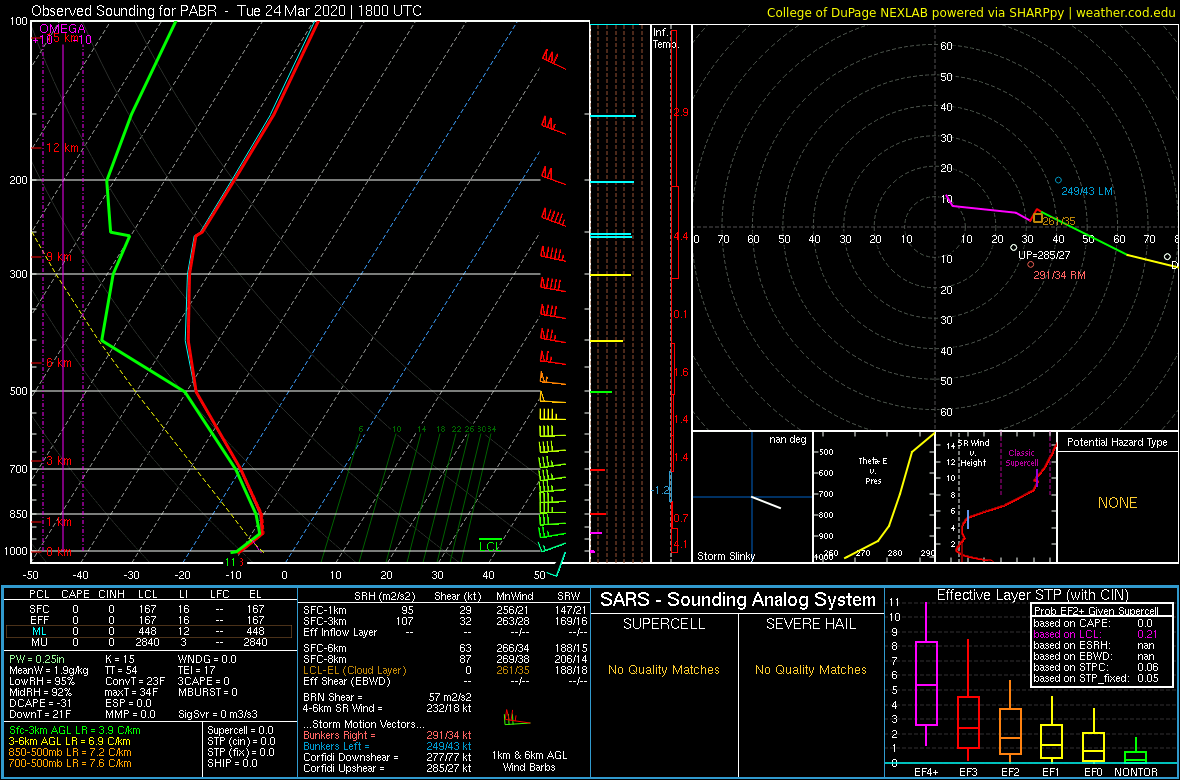Click the white Corfidi upshear circle on hodograph

pos(1014,247)
